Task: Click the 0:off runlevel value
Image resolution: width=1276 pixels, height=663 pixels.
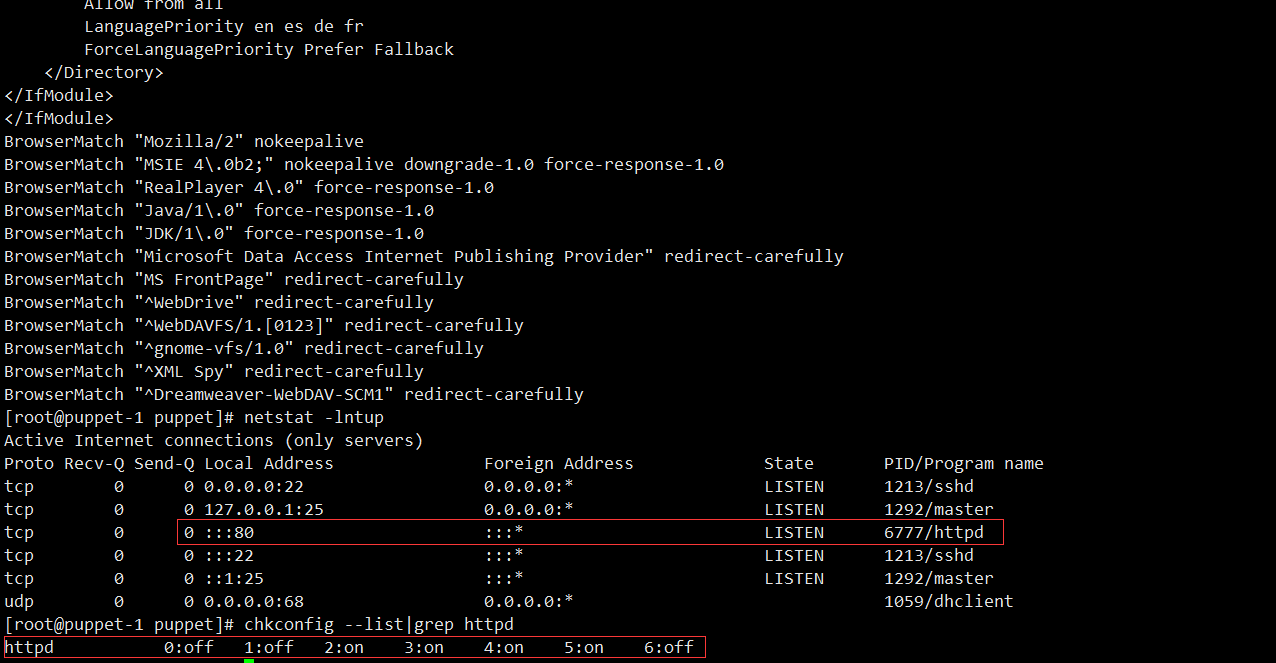Action: 189,647
